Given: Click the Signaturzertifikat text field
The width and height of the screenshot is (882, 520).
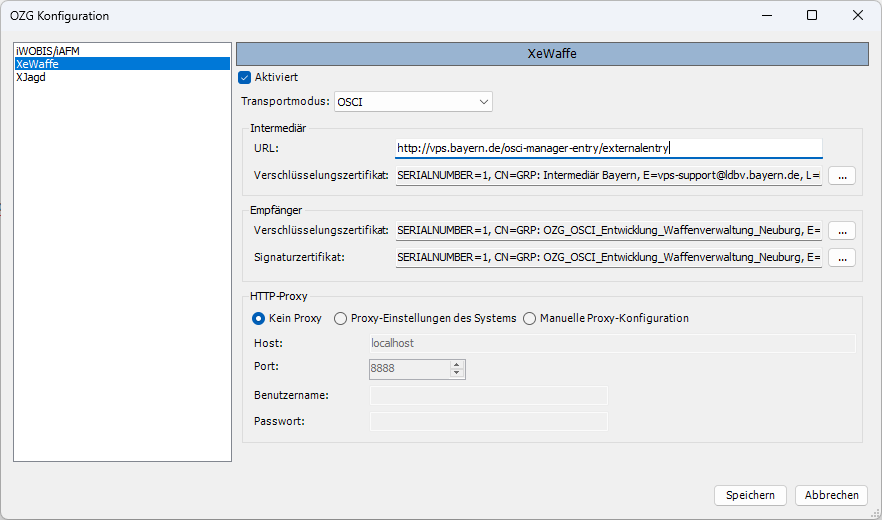Looking at the screenshot, I should coord(608,258).
